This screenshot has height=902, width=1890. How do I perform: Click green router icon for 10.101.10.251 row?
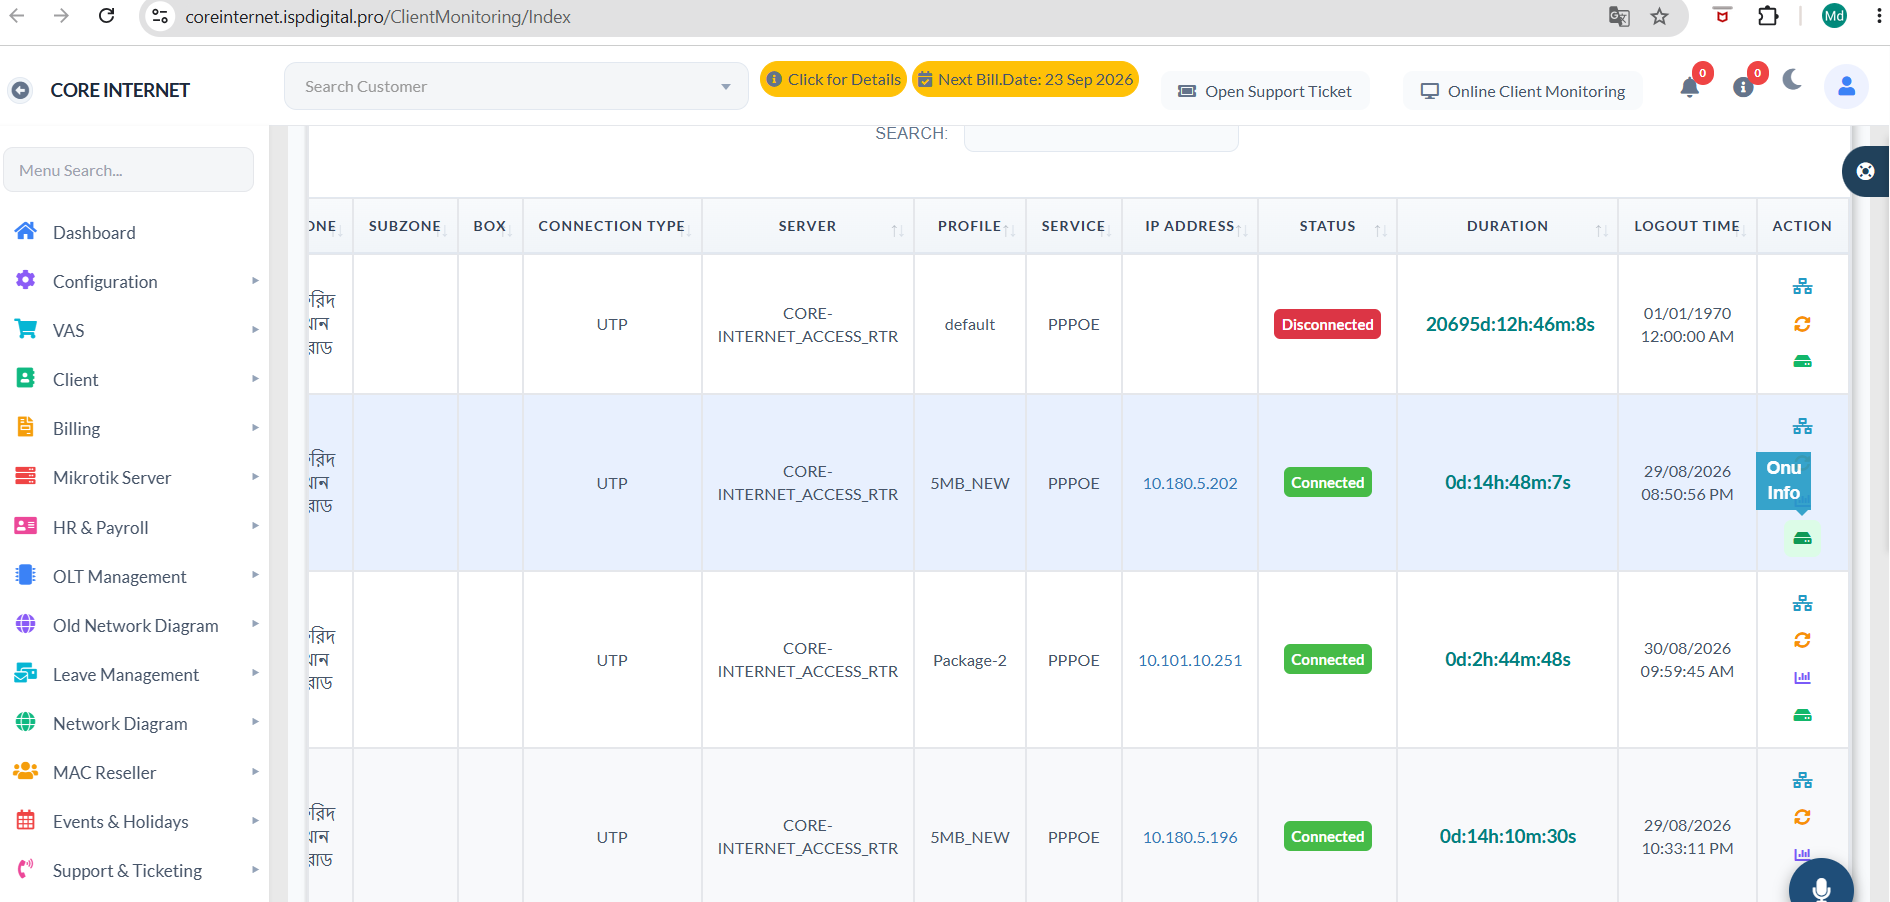coord(1802,715)
